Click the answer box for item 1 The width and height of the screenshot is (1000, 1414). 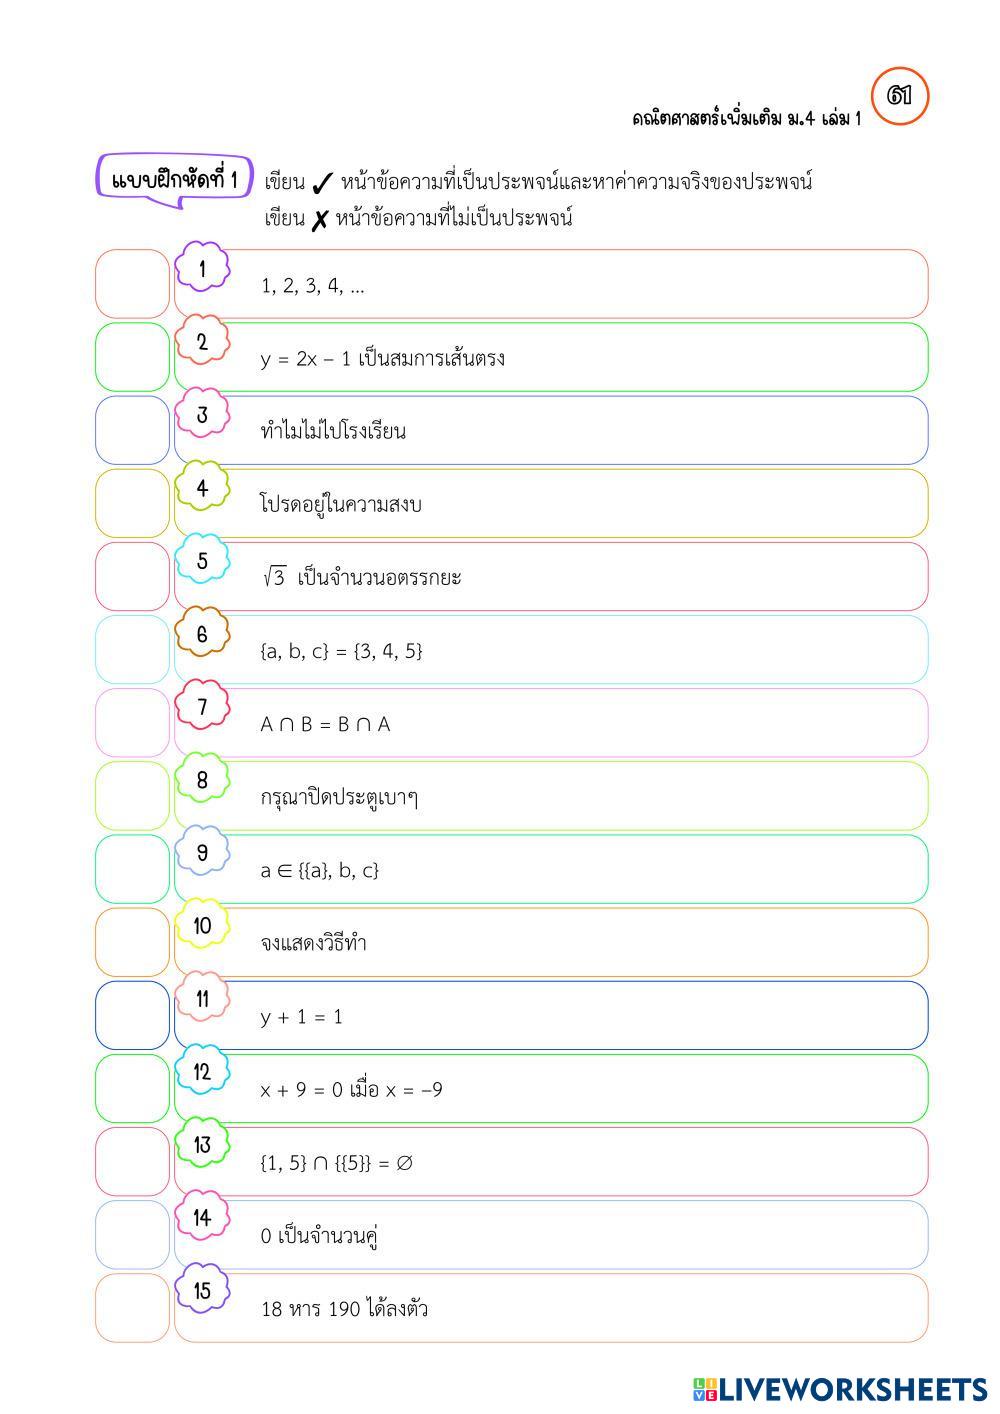click(x=133, y=284)
